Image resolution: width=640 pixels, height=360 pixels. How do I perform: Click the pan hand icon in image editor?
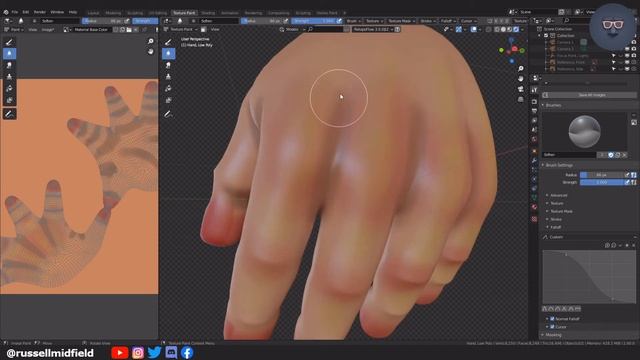tap(151, 51)
